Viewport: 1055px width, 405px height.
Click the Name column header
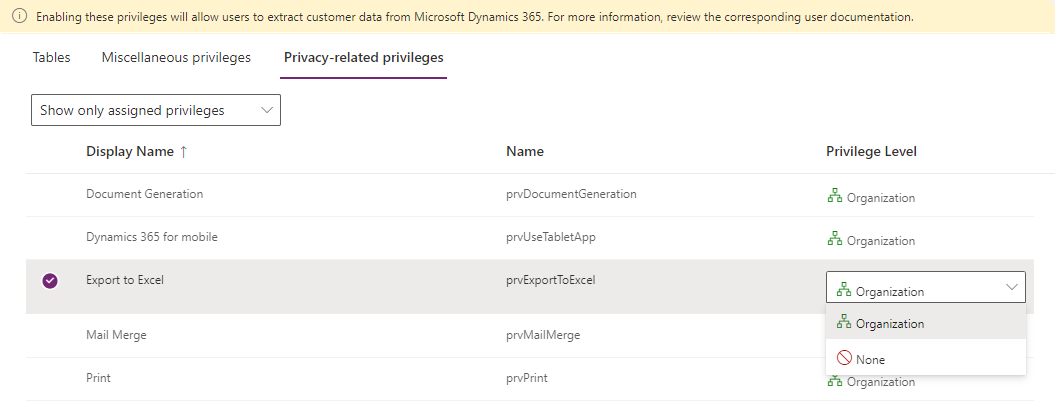pyautogui.click(x=525, y=152)
